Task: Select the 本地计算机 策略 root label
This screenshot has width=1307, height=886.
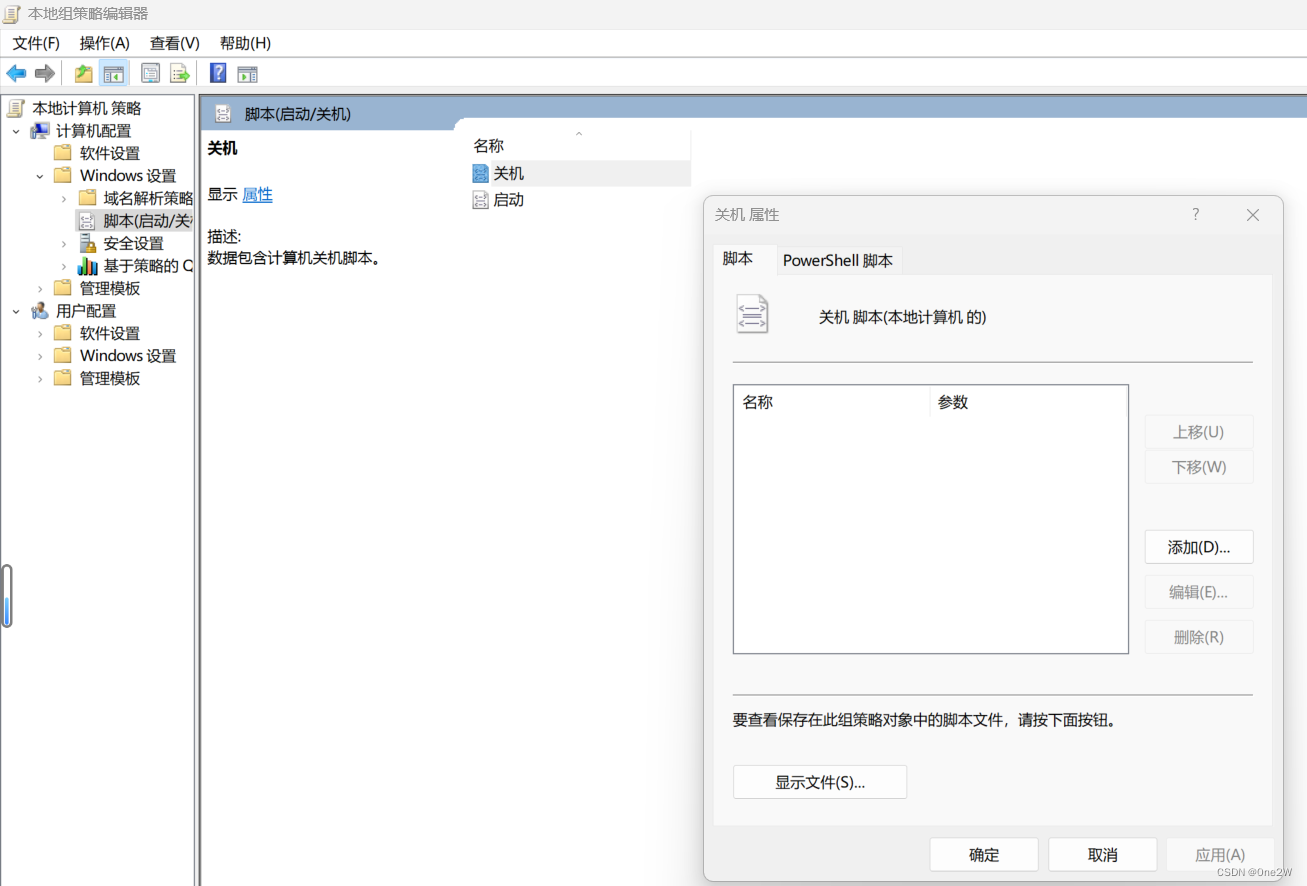Action: click(87, 108)
